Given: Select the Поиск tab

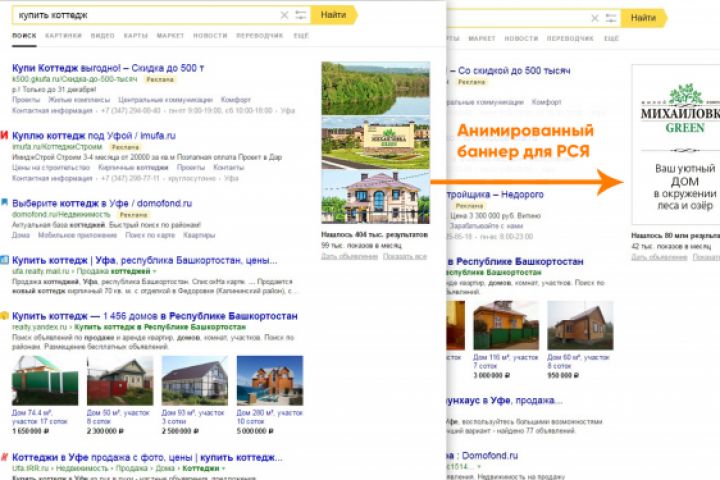Looking at the screenshot, I should tap(24, 35).
